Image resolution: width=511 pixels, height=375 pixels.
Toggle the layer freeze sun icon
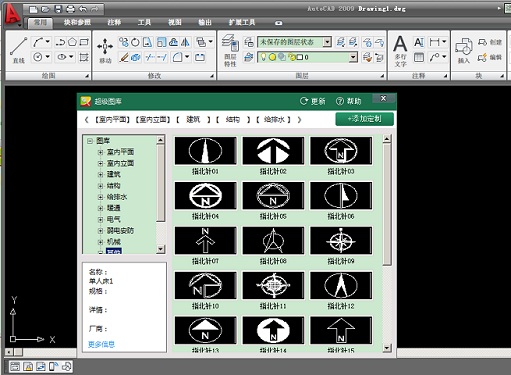pyautogui.click(x=272, y=57)
